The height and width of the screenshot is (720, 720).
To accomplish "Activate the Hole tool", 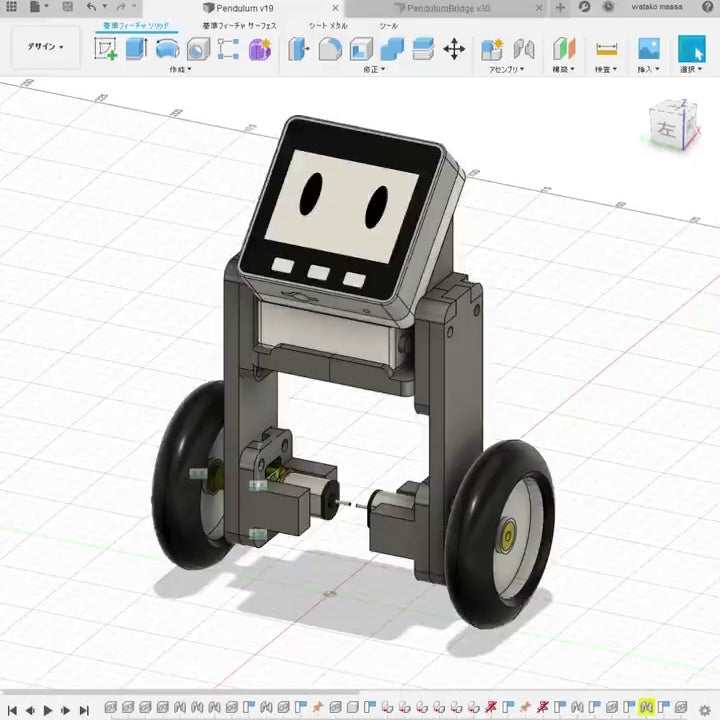I will tap(198, 48).
